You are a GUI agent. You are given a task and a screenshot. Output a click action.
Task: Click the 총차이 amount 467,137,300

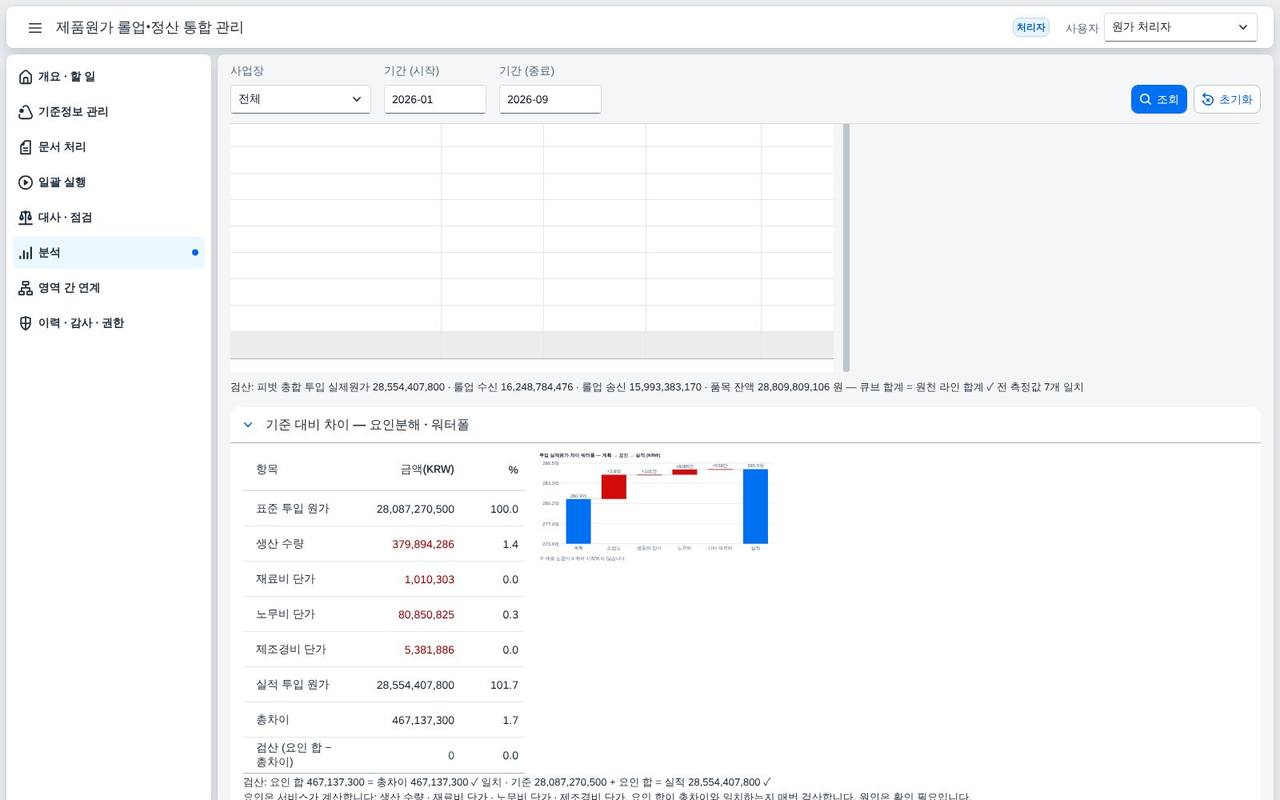[x=423, y=720]
